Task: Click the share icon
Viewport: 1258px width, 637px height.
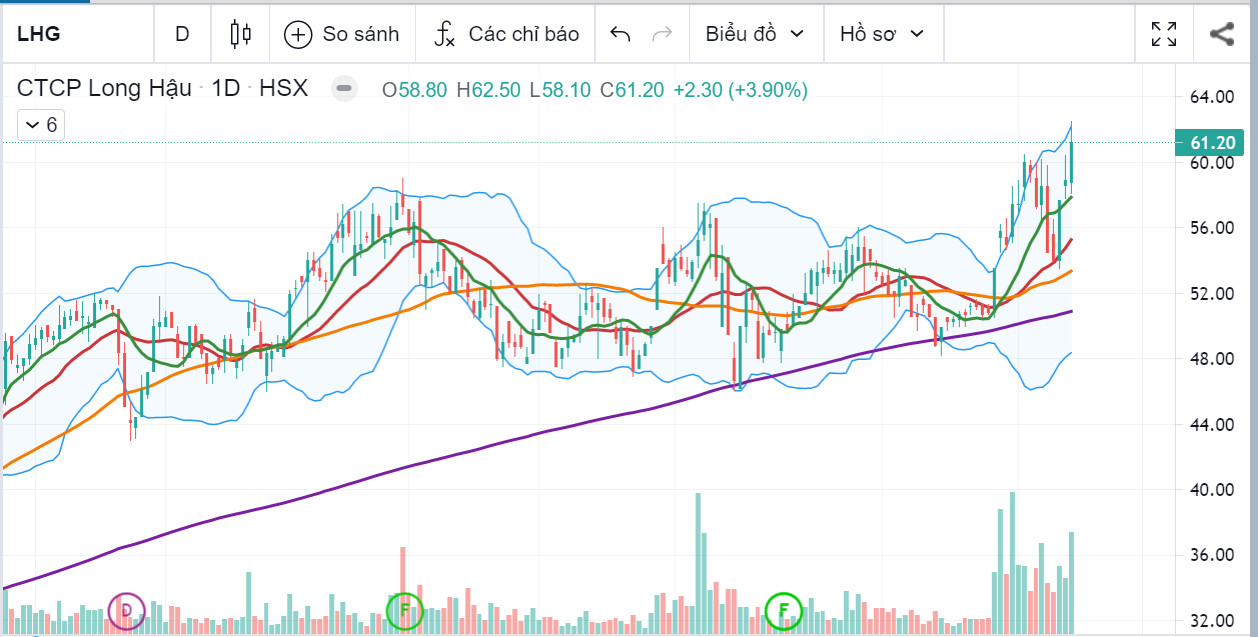Action: [x=1221, y=34]
